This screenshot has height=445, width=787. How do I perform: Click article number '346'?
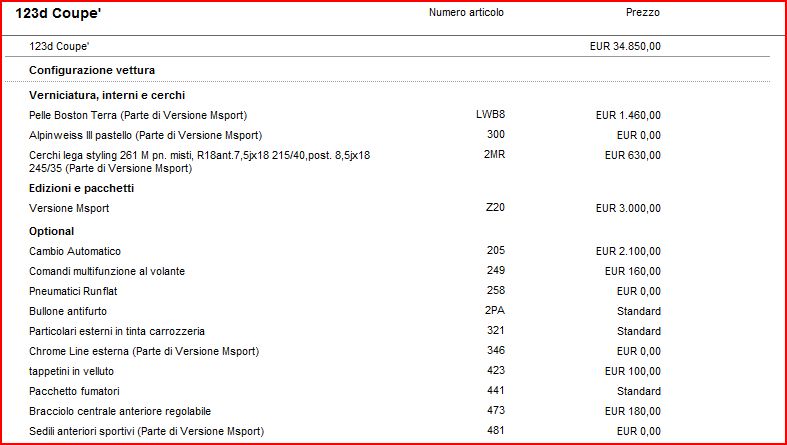[496, 351]
